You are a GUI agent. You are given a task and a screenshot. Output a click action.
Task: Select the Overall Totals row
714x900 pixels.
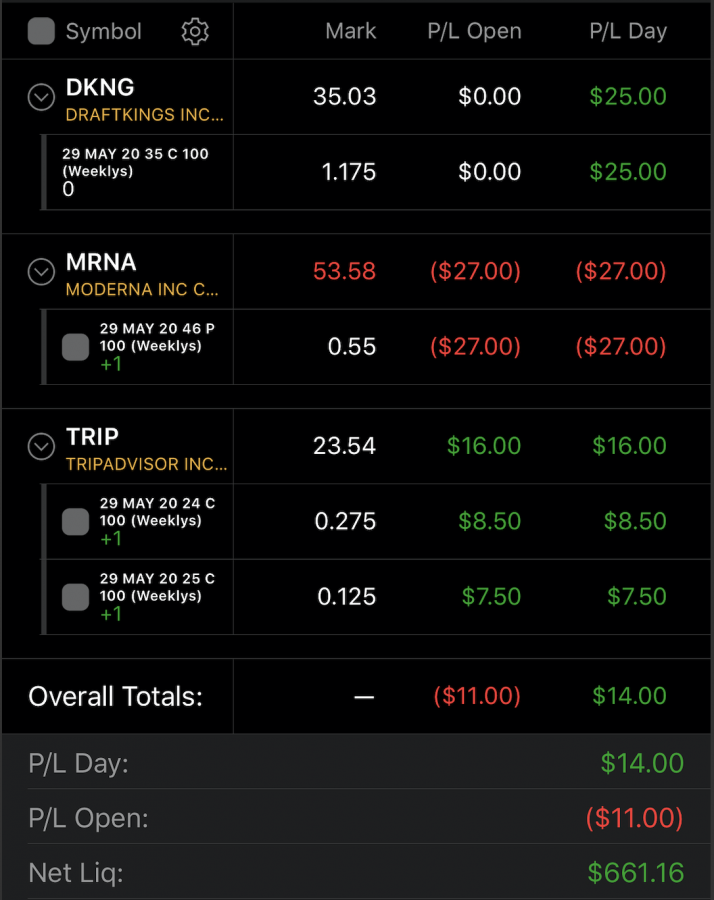pyautogui.click(x=356, y=696)
